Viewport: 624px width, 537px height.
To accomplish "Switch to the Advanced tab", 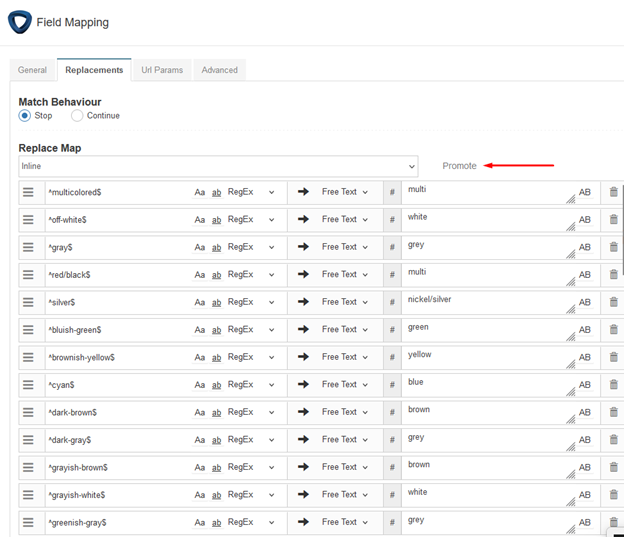I will pos(220,70).
